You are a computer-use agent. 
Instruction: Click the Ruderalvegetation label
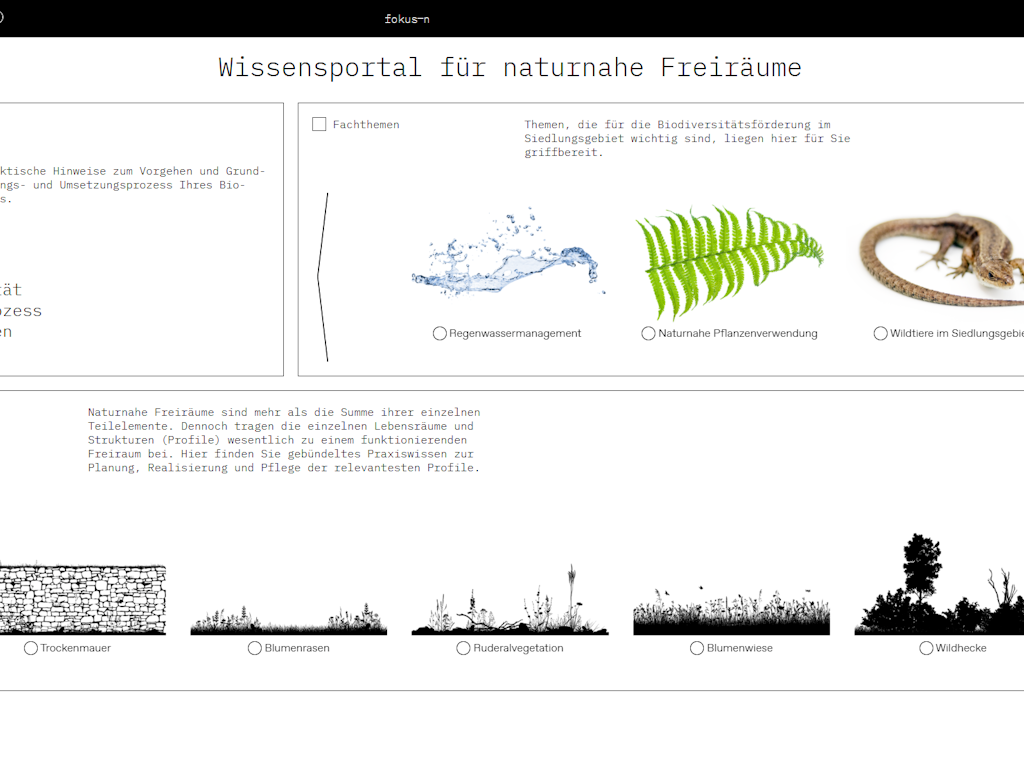pos(519,648)
